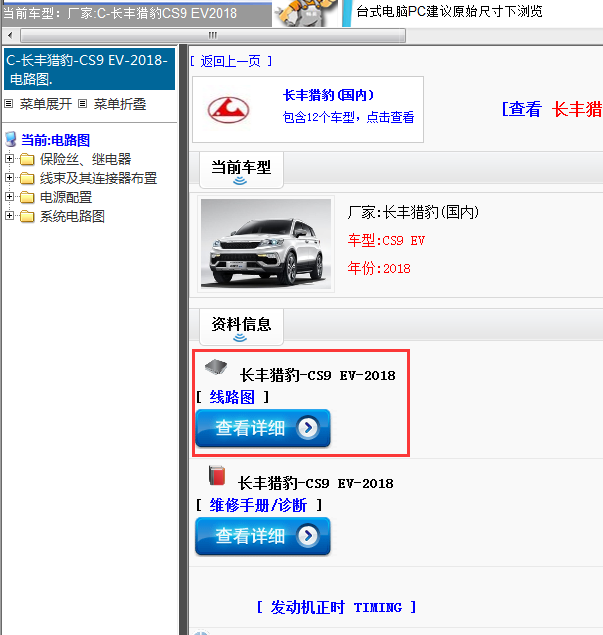The height and width of the screenshot is (635, 603).
Task: Click 包含12个车型,点击查看 link
Action: (348, 117)
